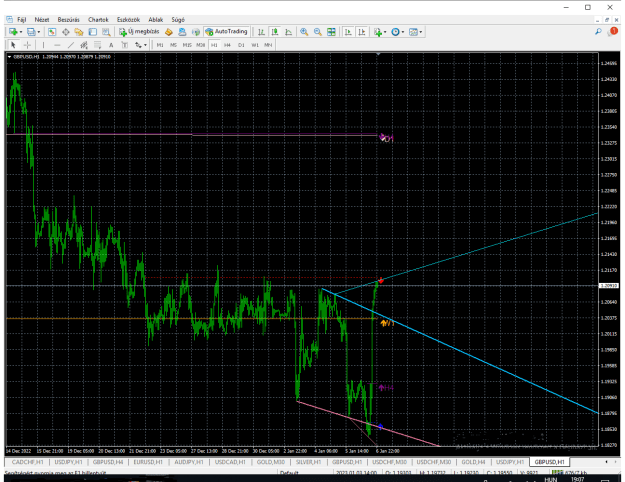The height and width of the screenshot is (482, 625).
Task: Open the Strategy Tester
Action: point(106,32)
